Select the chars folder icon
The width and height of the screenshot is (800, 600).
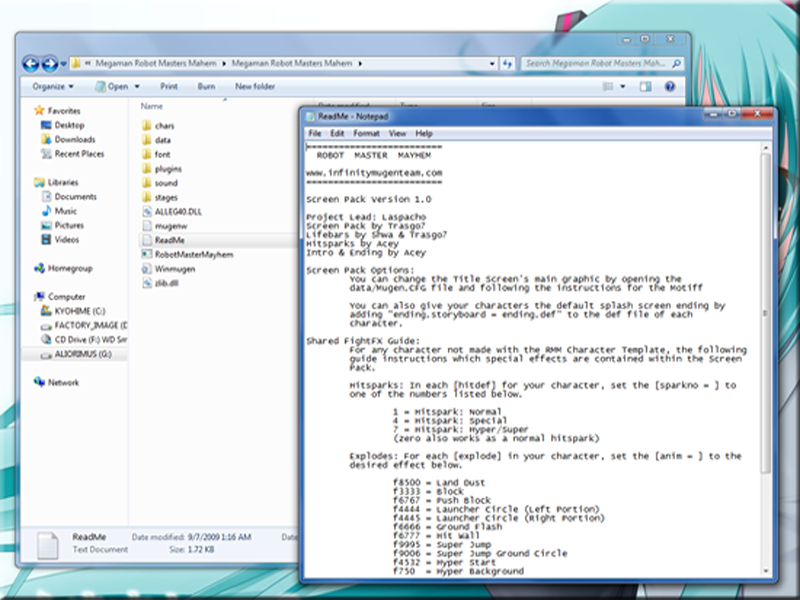pos(147,126)
